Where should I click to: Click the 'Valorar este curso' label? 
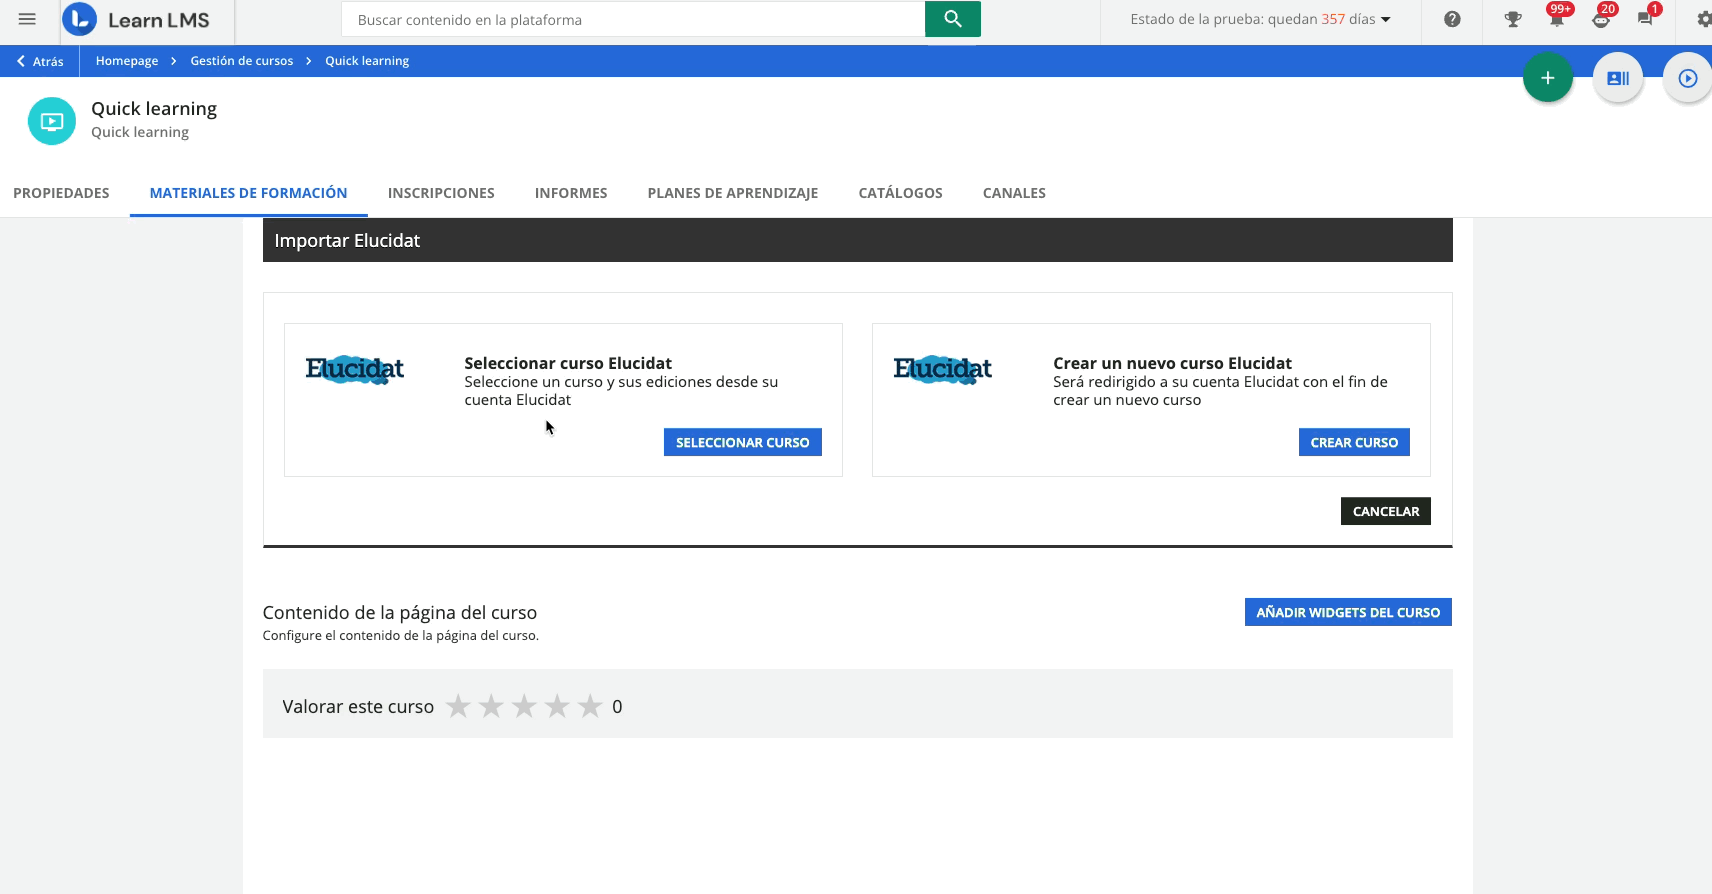coord(358,707)
